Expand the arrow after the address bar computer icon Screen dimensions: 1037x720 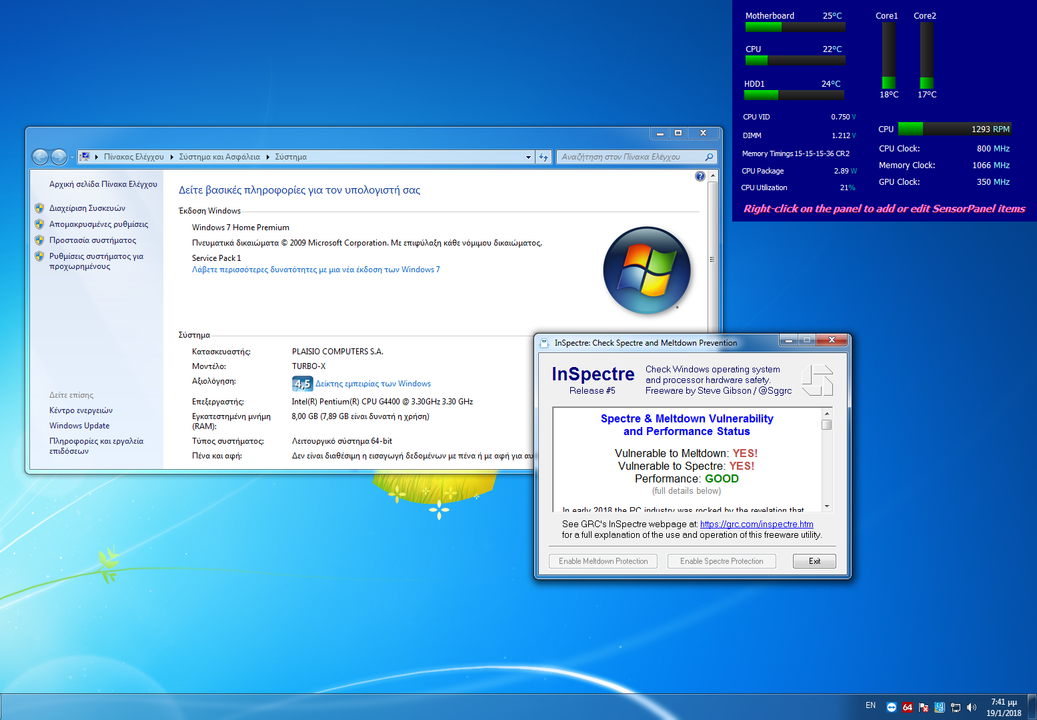pyautogui.click(x=97, y=157)
